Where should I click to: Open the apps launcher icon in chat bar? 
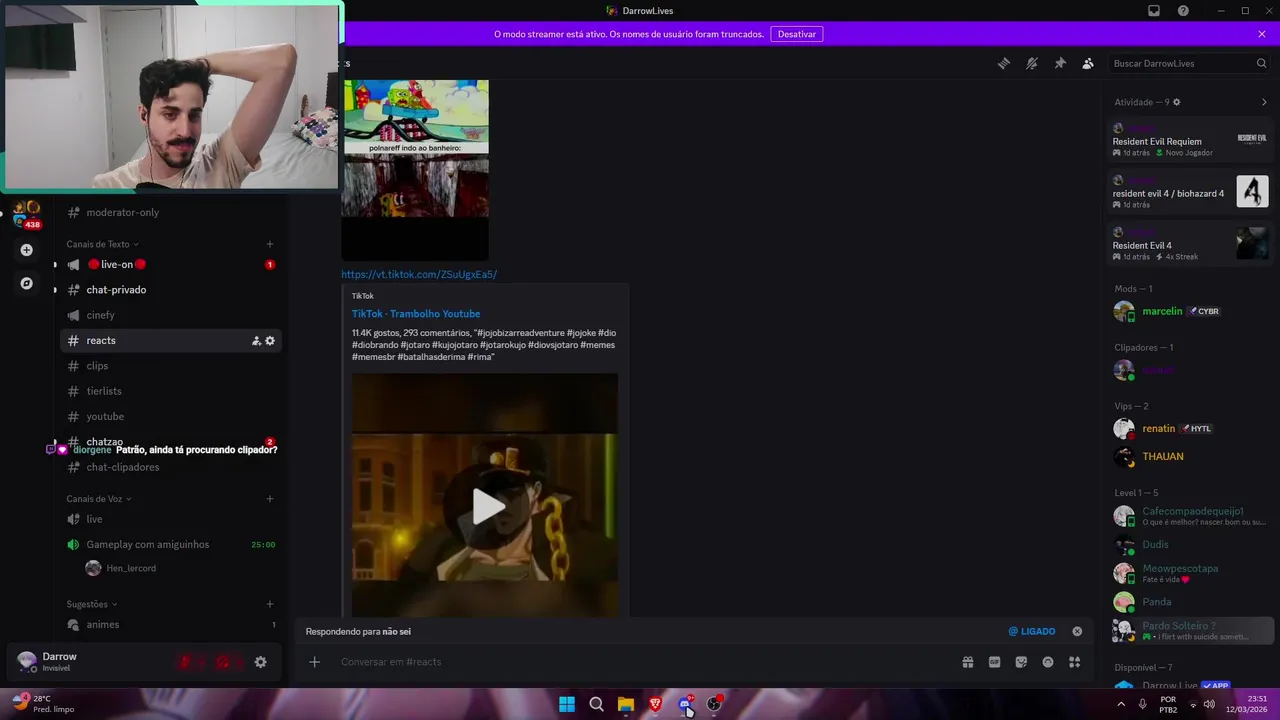pyautogui.click(x=1075, y=662)
